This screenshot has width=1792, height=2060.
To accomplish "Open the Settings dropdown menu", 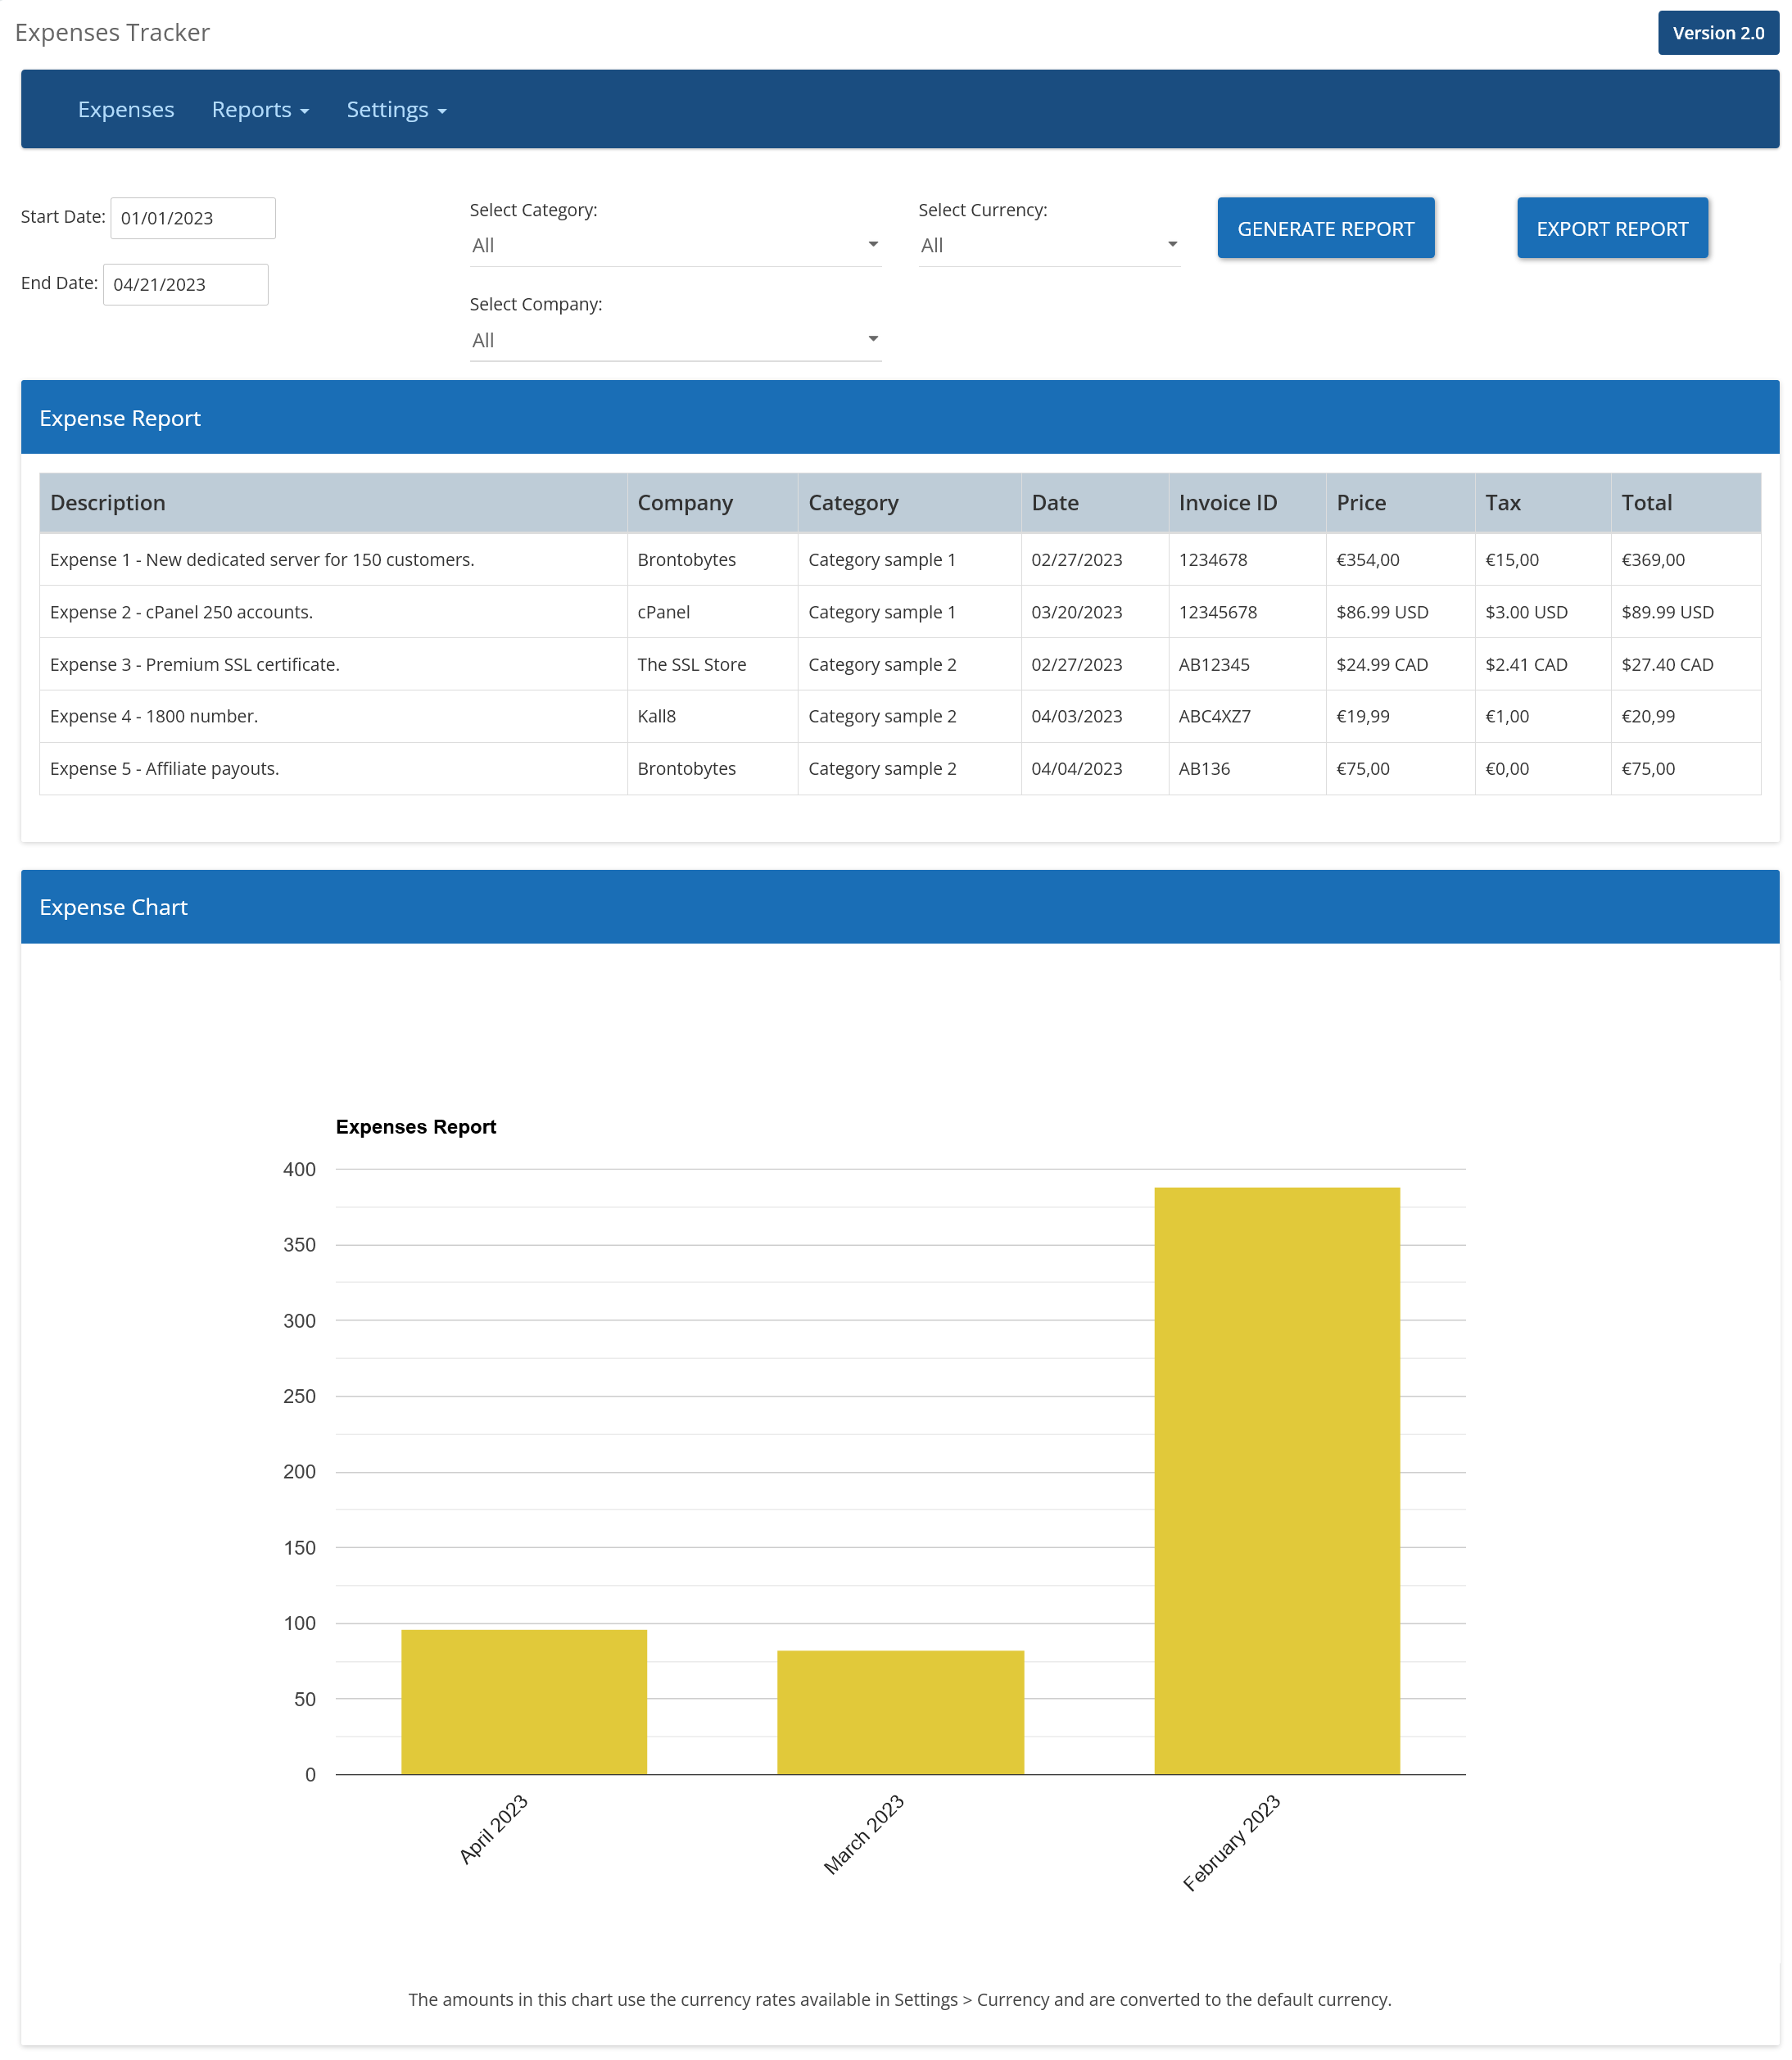I will 396,109.
